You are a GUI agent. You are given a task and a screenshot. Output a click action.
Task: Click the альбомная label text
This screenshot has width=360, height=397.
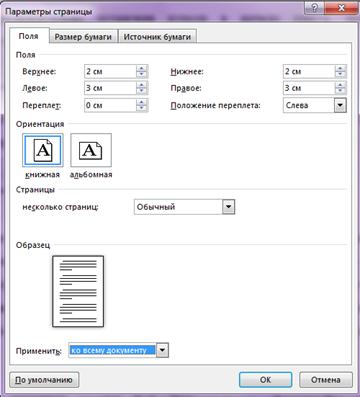pos(91,175)
